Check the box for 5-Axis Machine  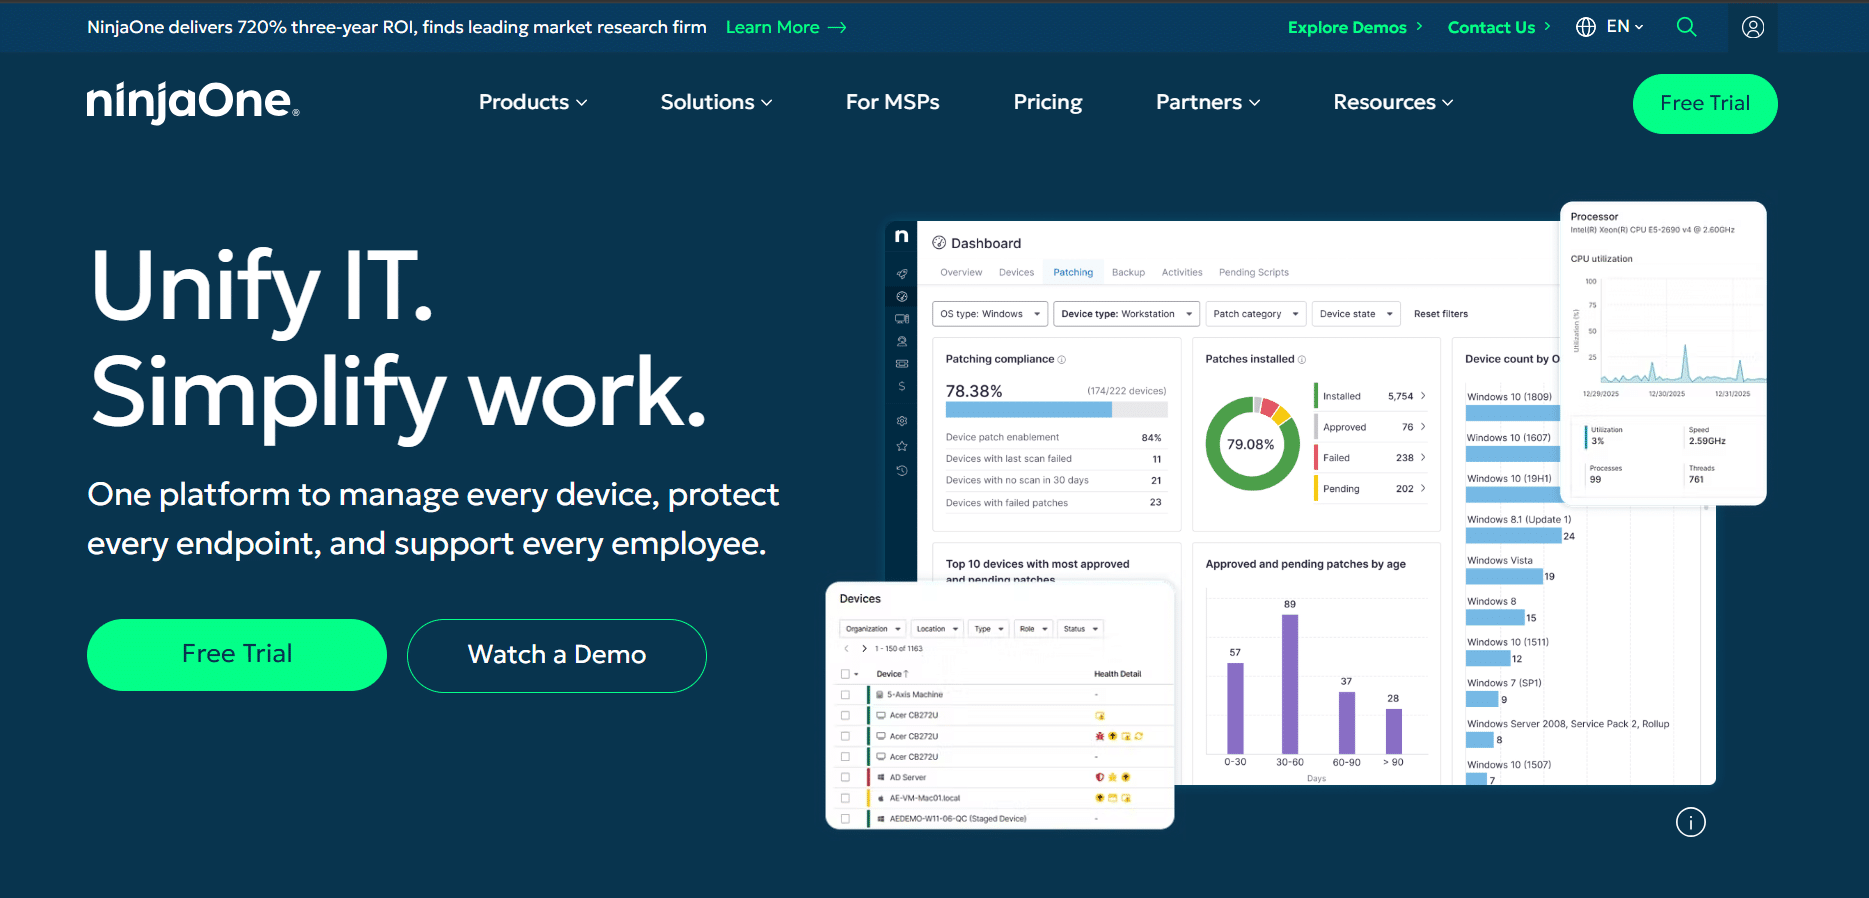846,695
